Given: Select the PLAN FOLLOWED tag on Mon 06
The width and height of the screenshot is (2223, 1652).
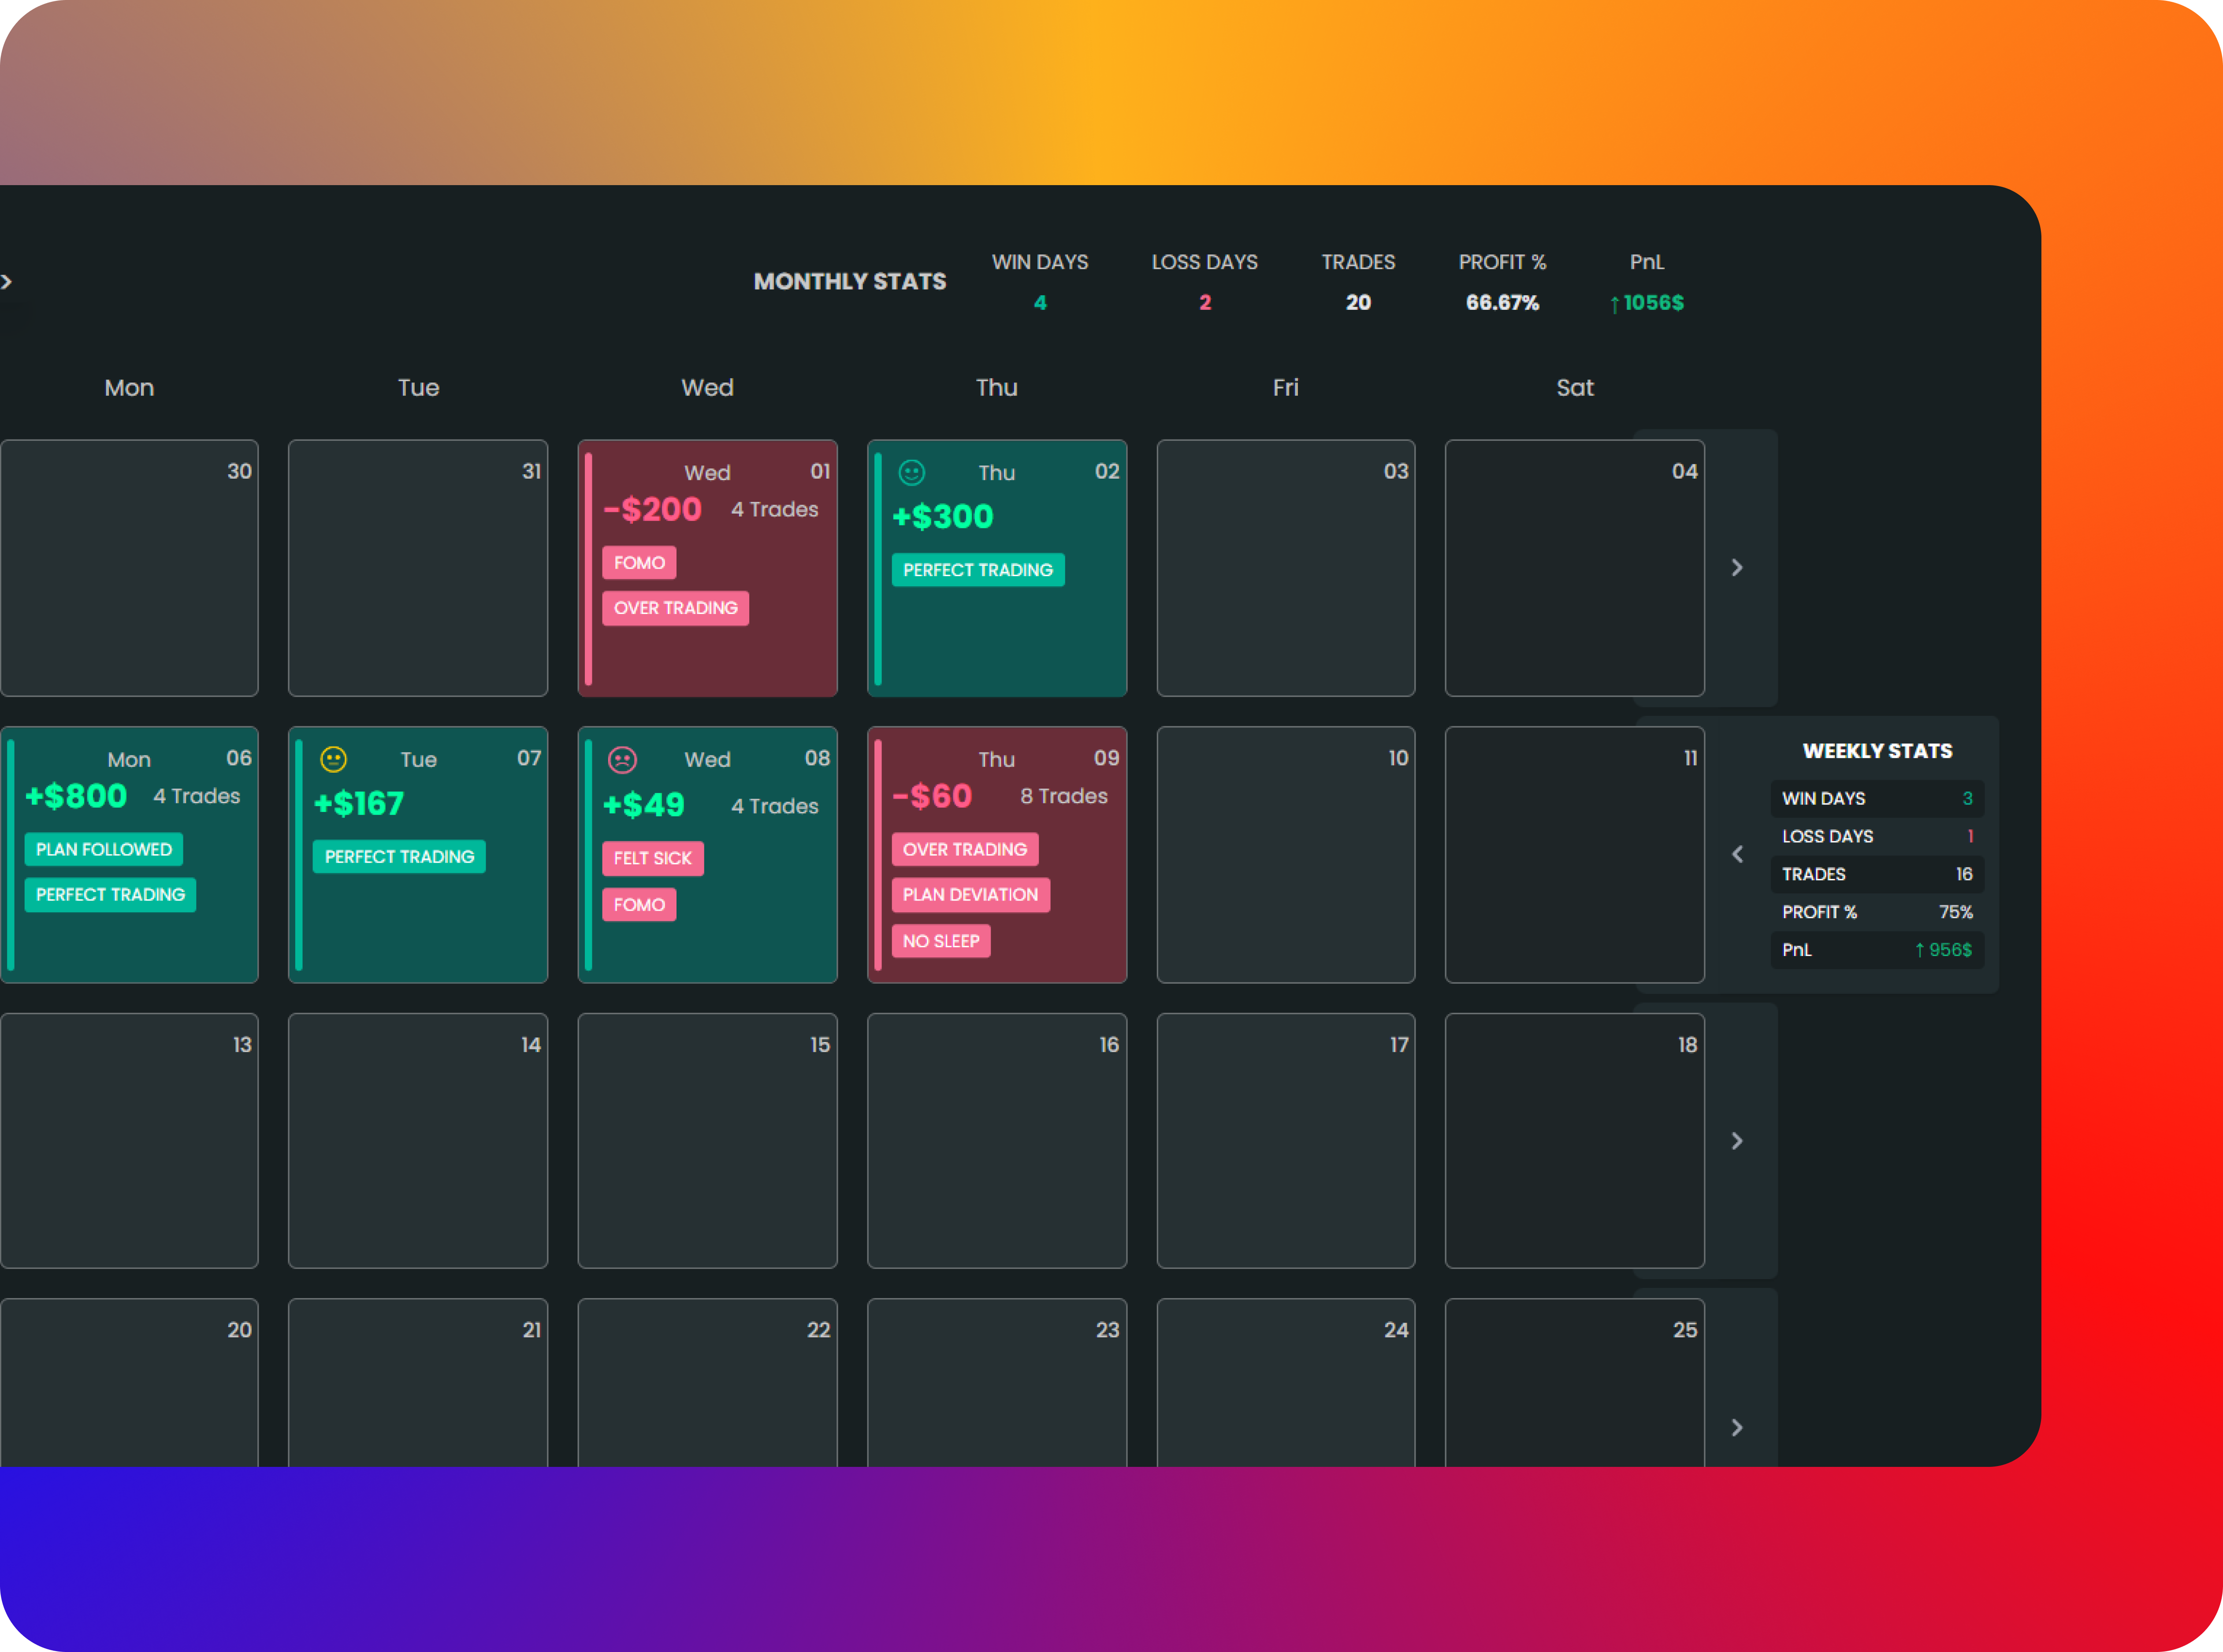Looking at the screenshot, I should pos(104,849).
